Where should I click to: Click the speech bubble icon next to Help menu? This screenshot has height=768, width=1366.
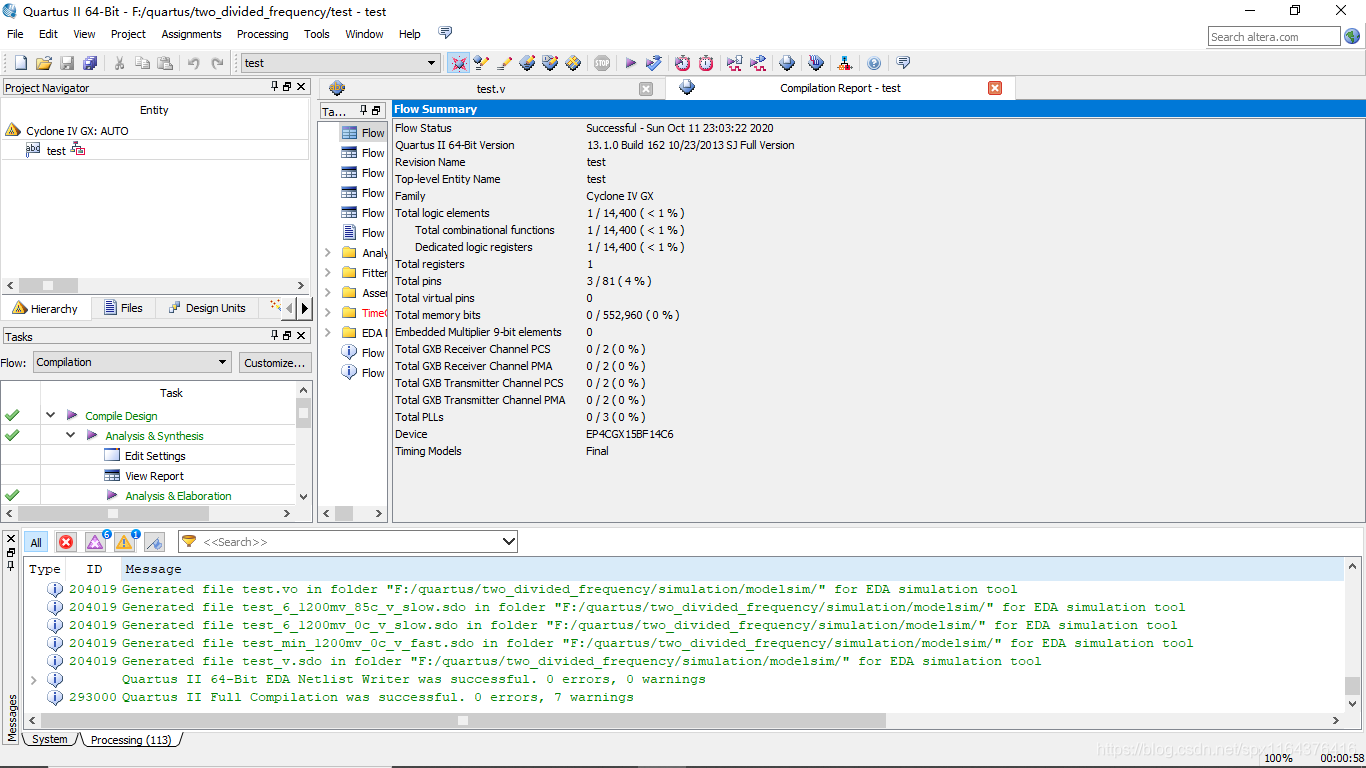(446, 33)
